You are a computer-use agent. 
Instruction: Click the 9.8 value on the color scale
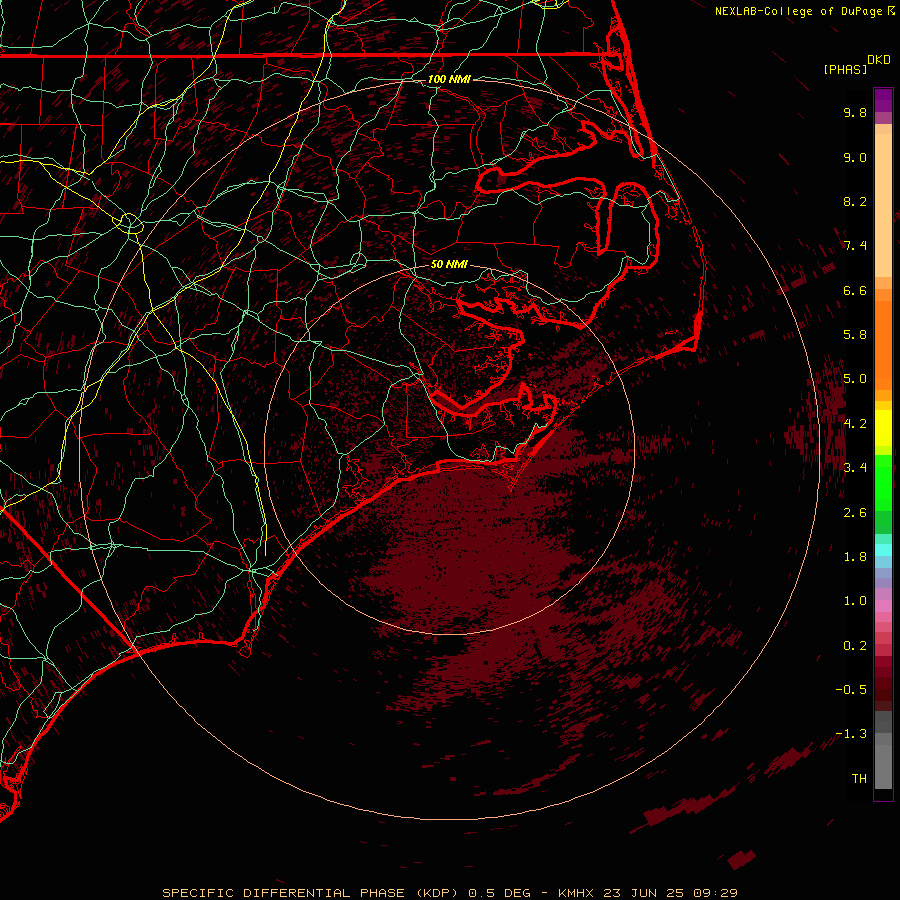[x=855, y=112]
